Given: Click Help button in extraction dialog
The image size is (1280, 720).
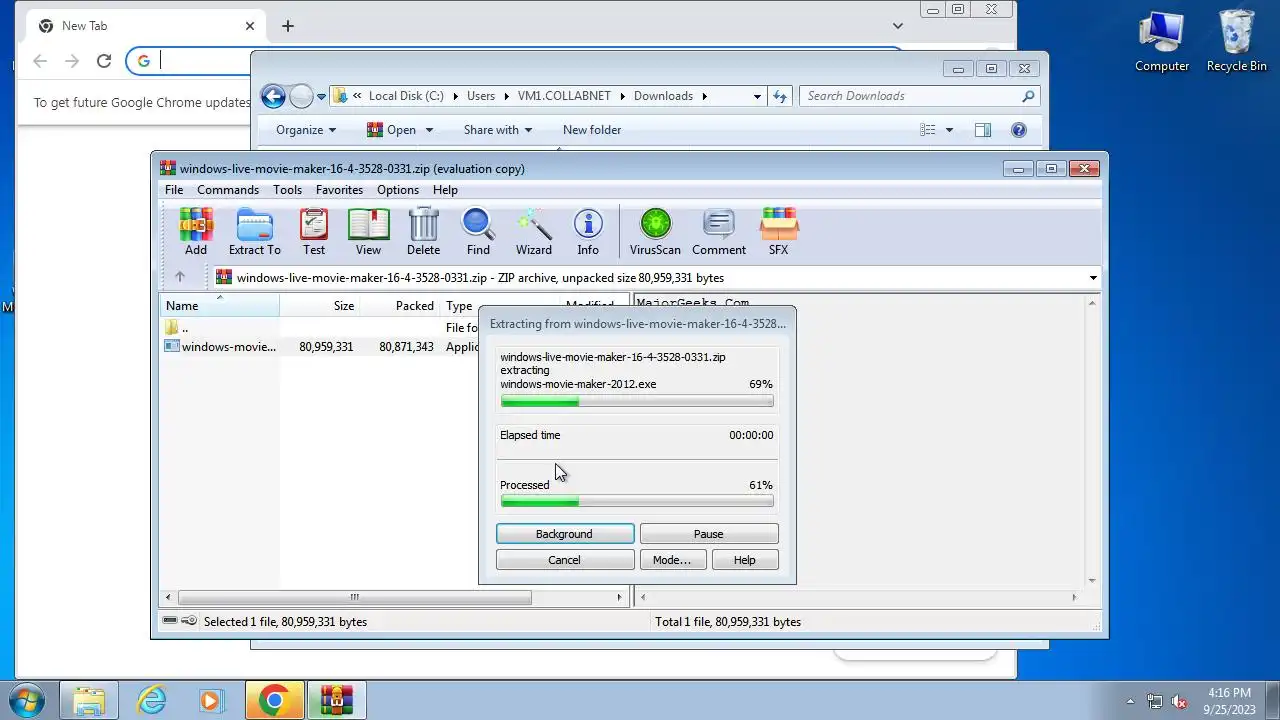Looking at the screenshot, I should [x=745, y=560].
